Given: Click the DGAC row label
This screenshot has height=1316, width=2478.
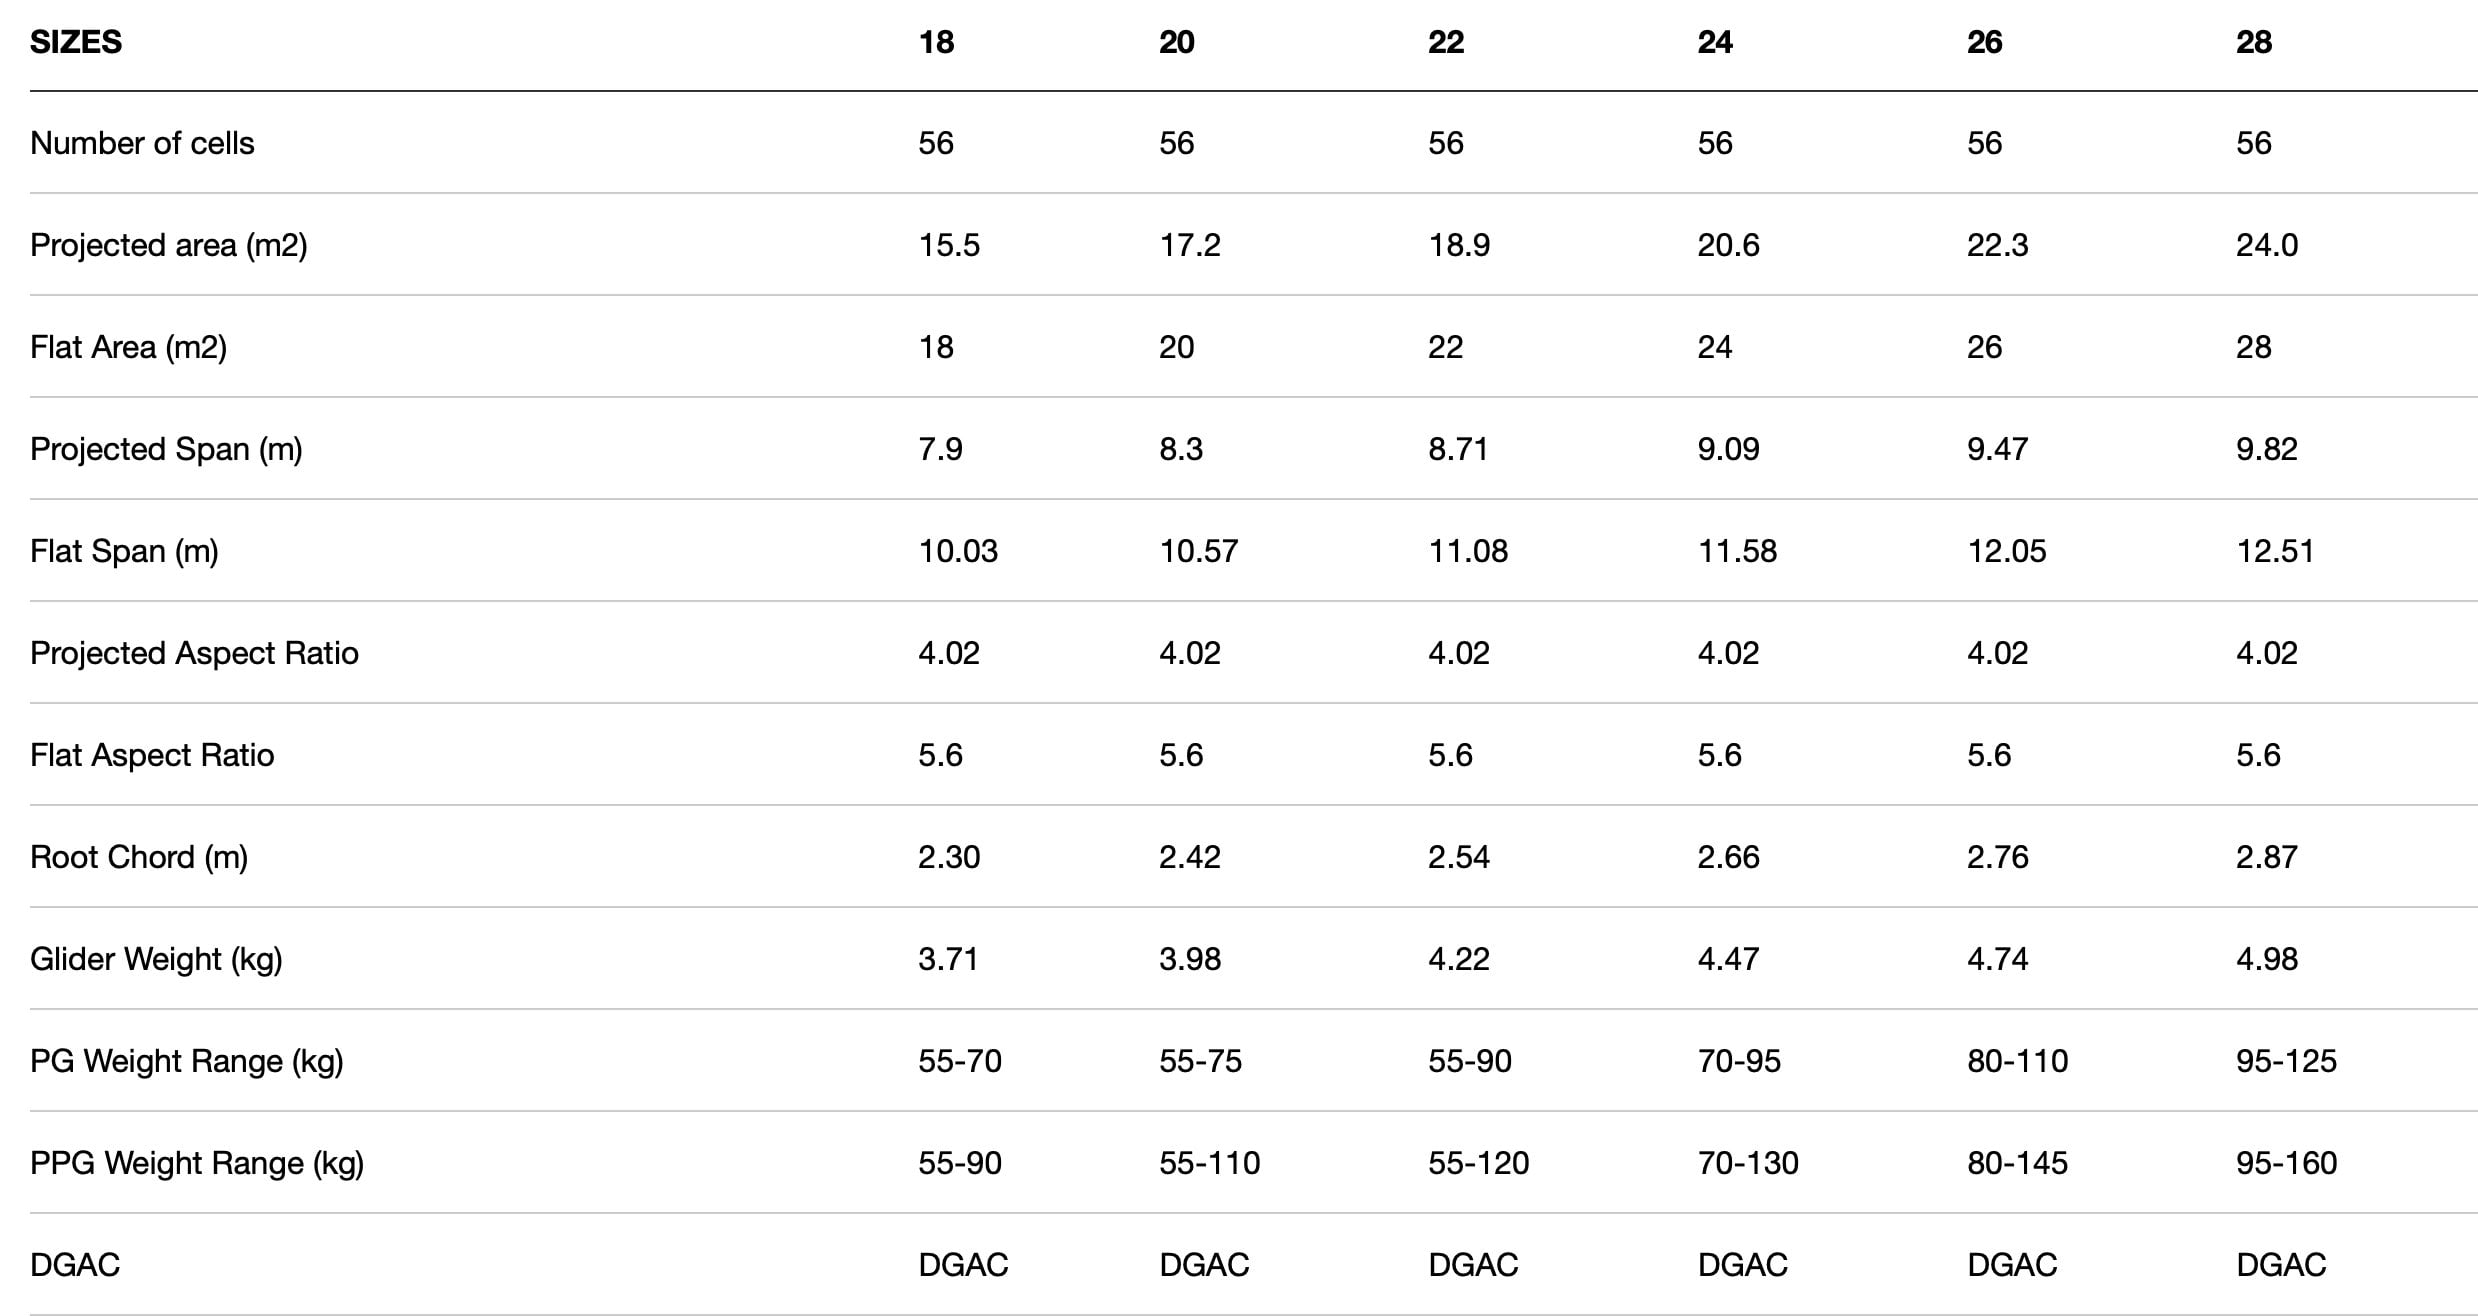Looking at the screenshot, I should point(75,1265).
